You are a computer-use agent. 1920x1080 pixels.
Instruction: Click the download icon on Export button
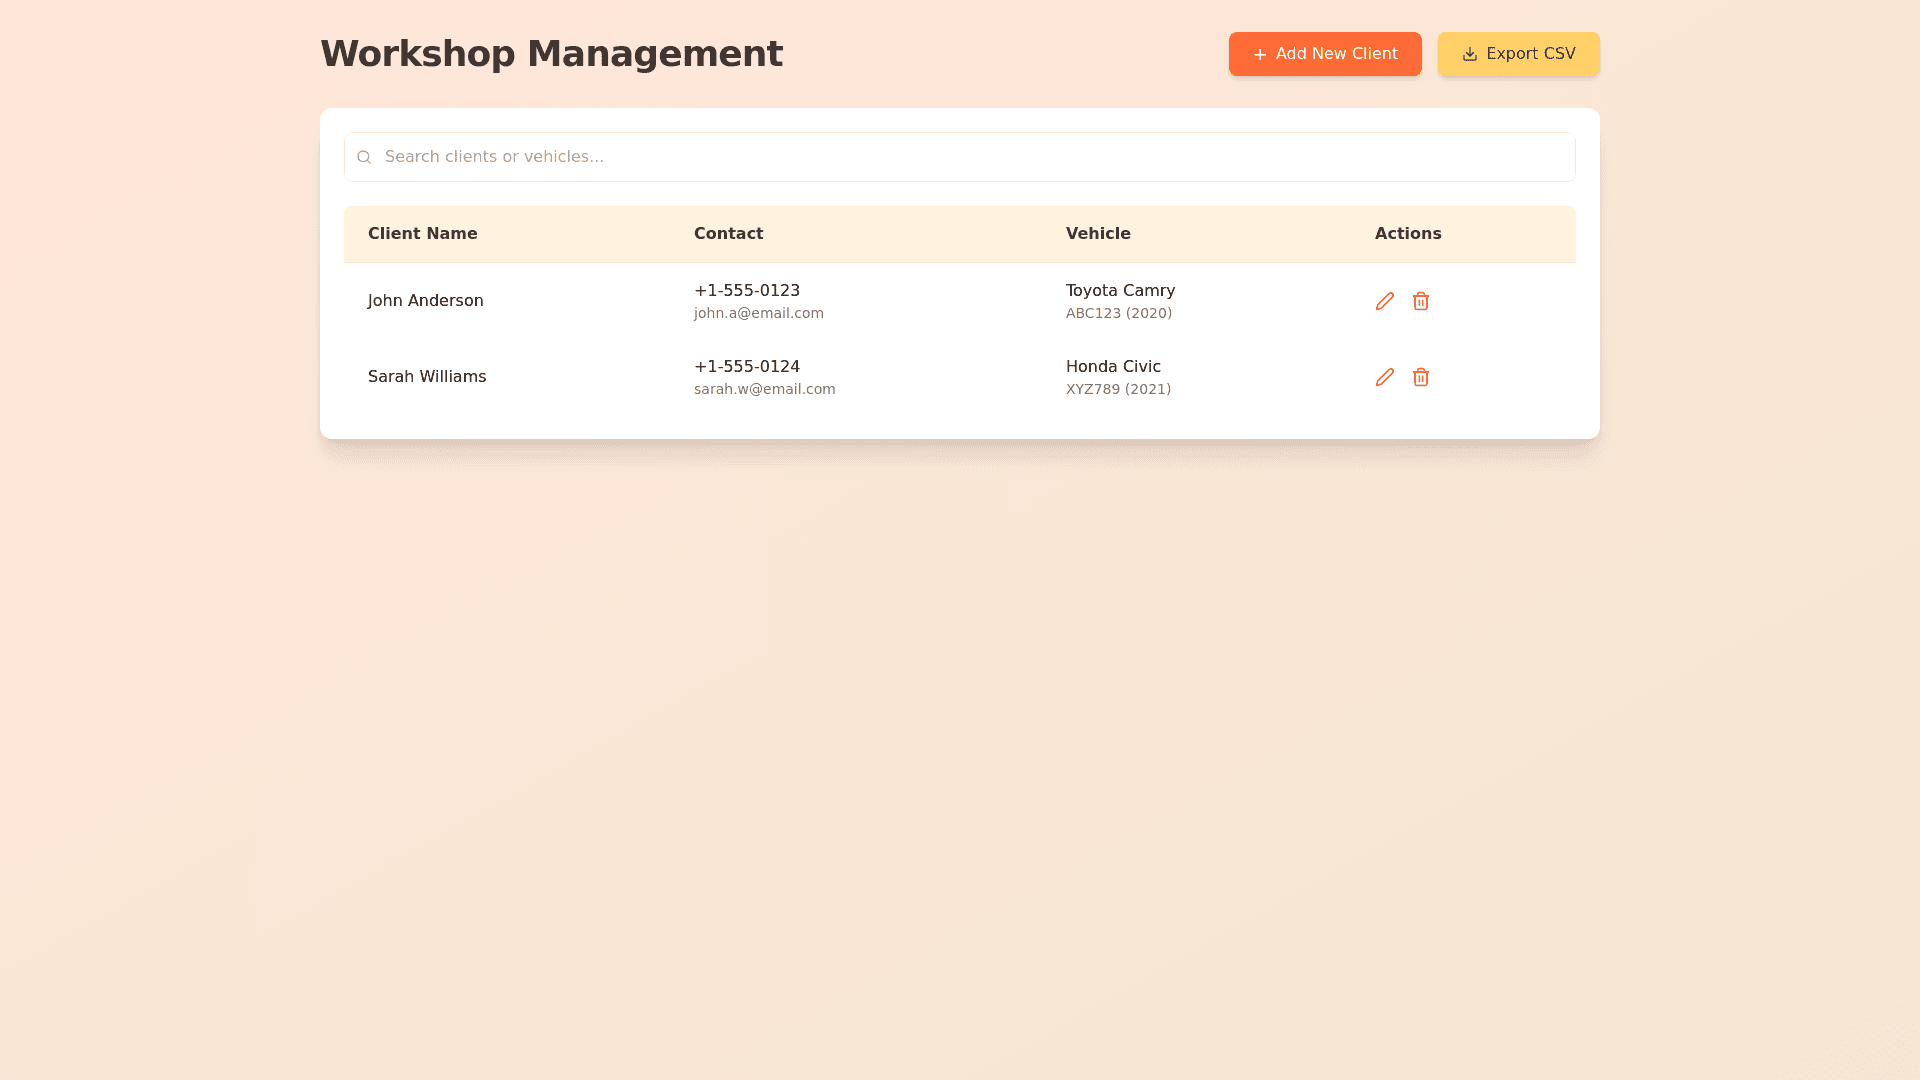[x=1469, y=55]
